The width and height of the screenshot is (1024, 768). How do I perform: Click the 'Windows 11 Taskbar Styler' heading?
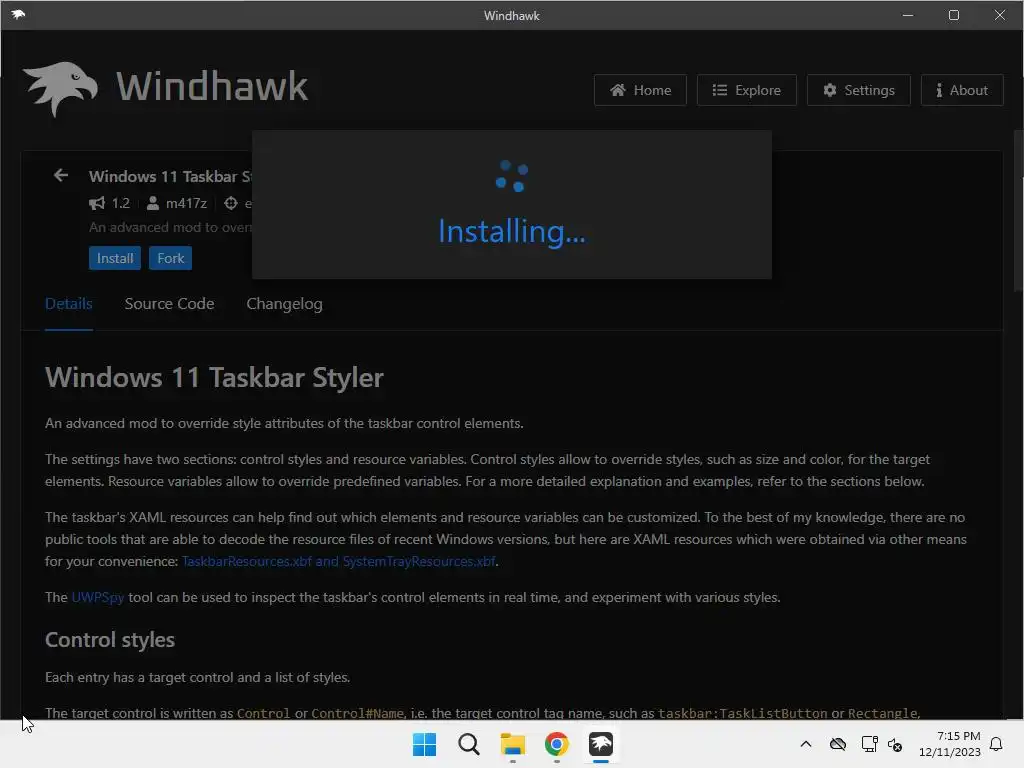(214, 378)
